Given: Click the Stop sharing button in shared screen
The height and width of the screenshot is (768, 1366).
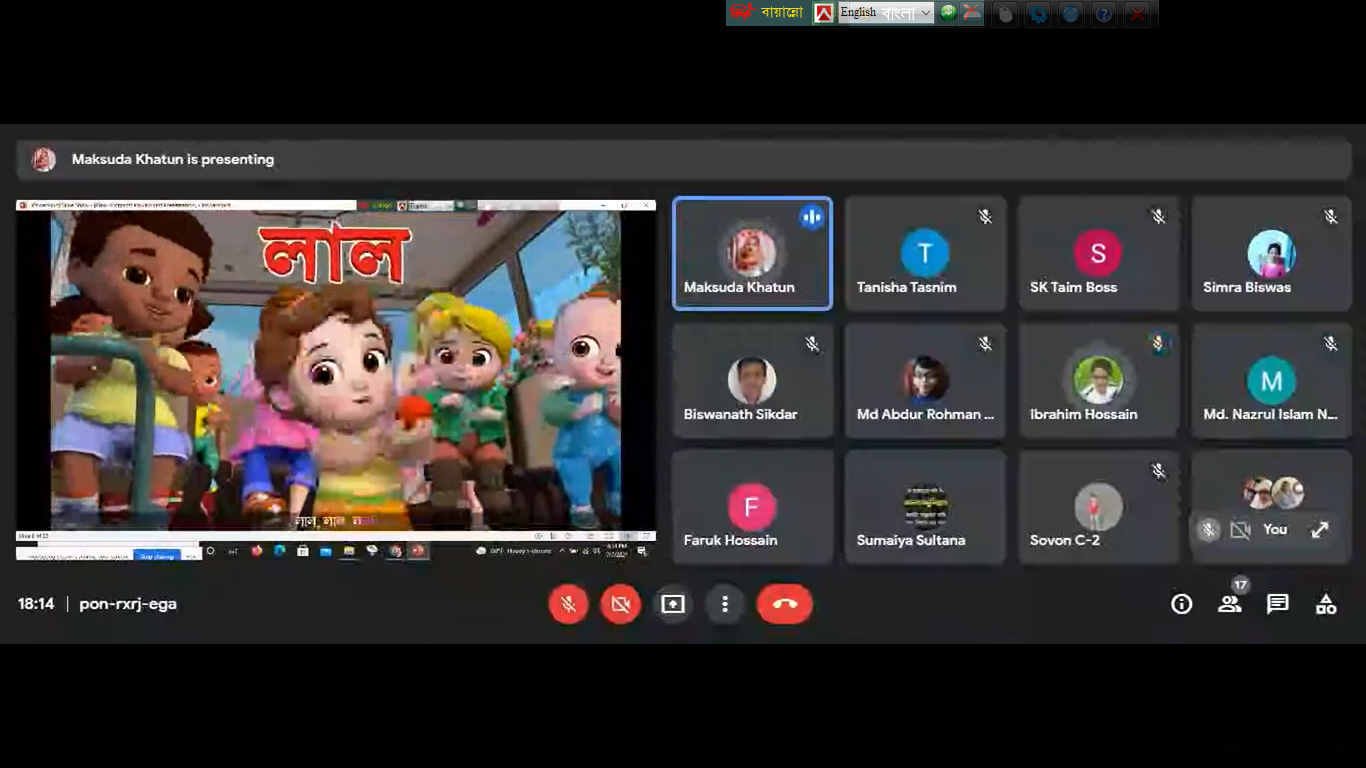Looking at the screenshot, I should click(x=157, y=556).
